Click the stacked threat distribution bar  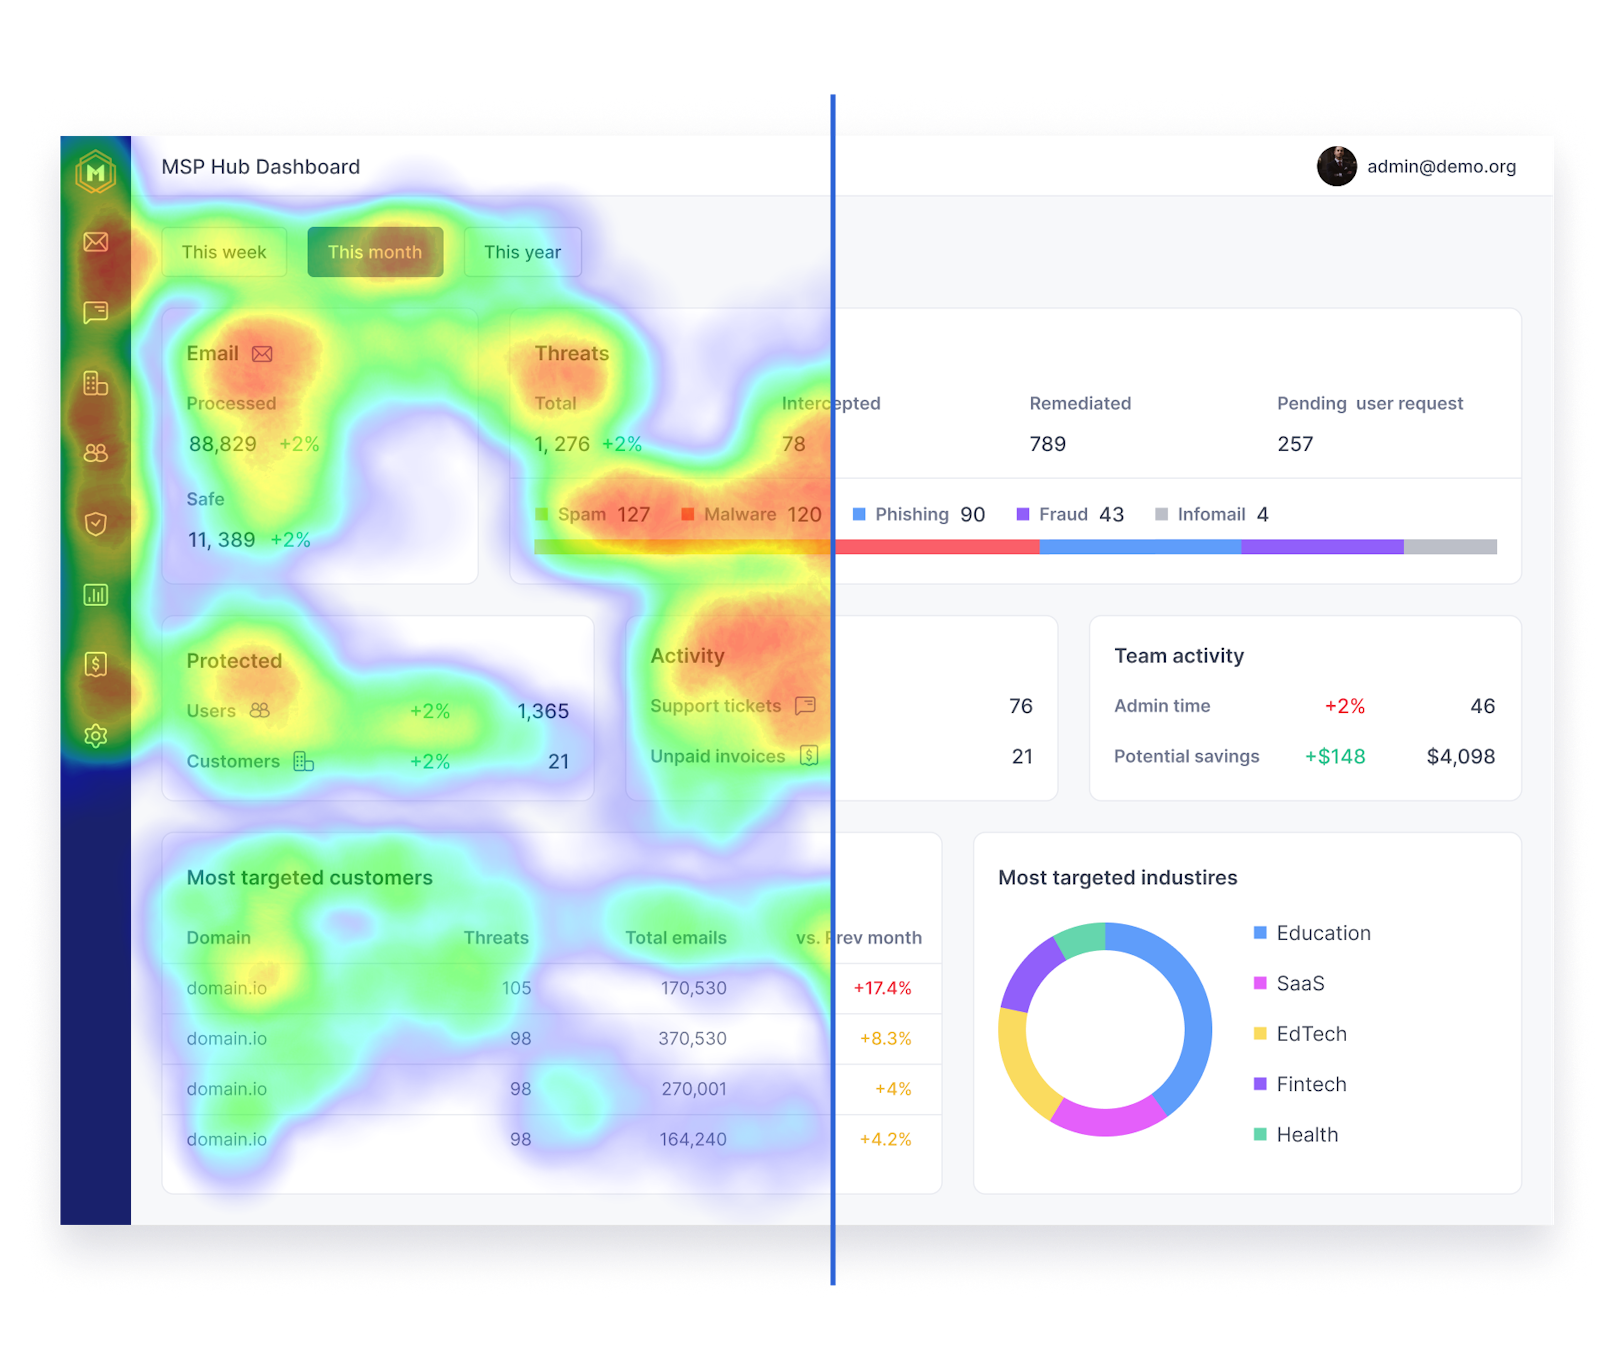click(1016, 547)
